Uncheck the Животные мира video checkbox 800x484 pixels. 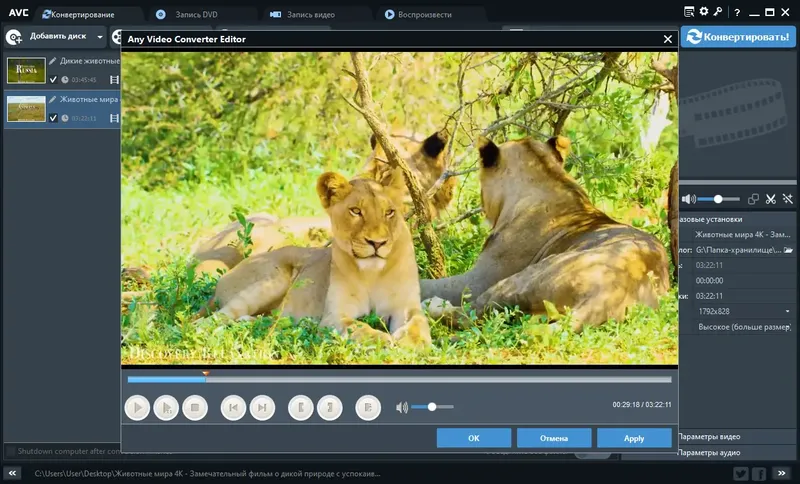53,118
